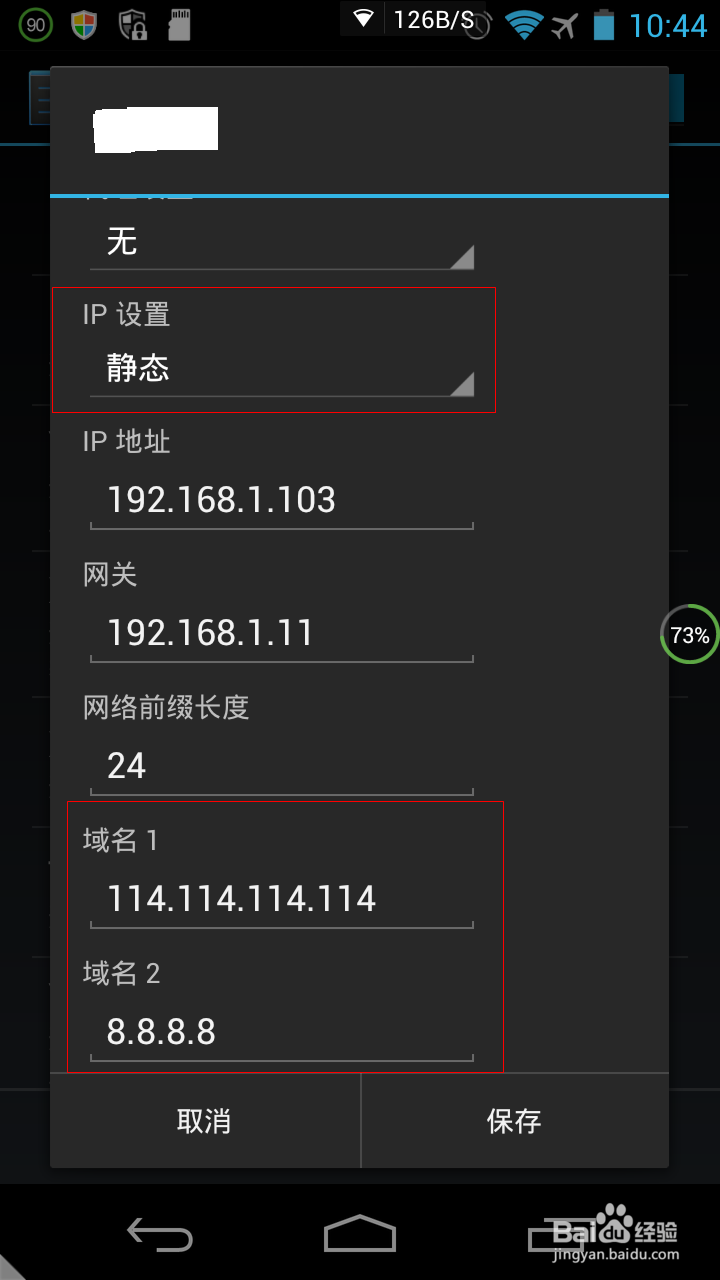This screenshot has width=720, height=1280.
Task: Tap the battery icon in status bar
Action: (x=603, y=24)
